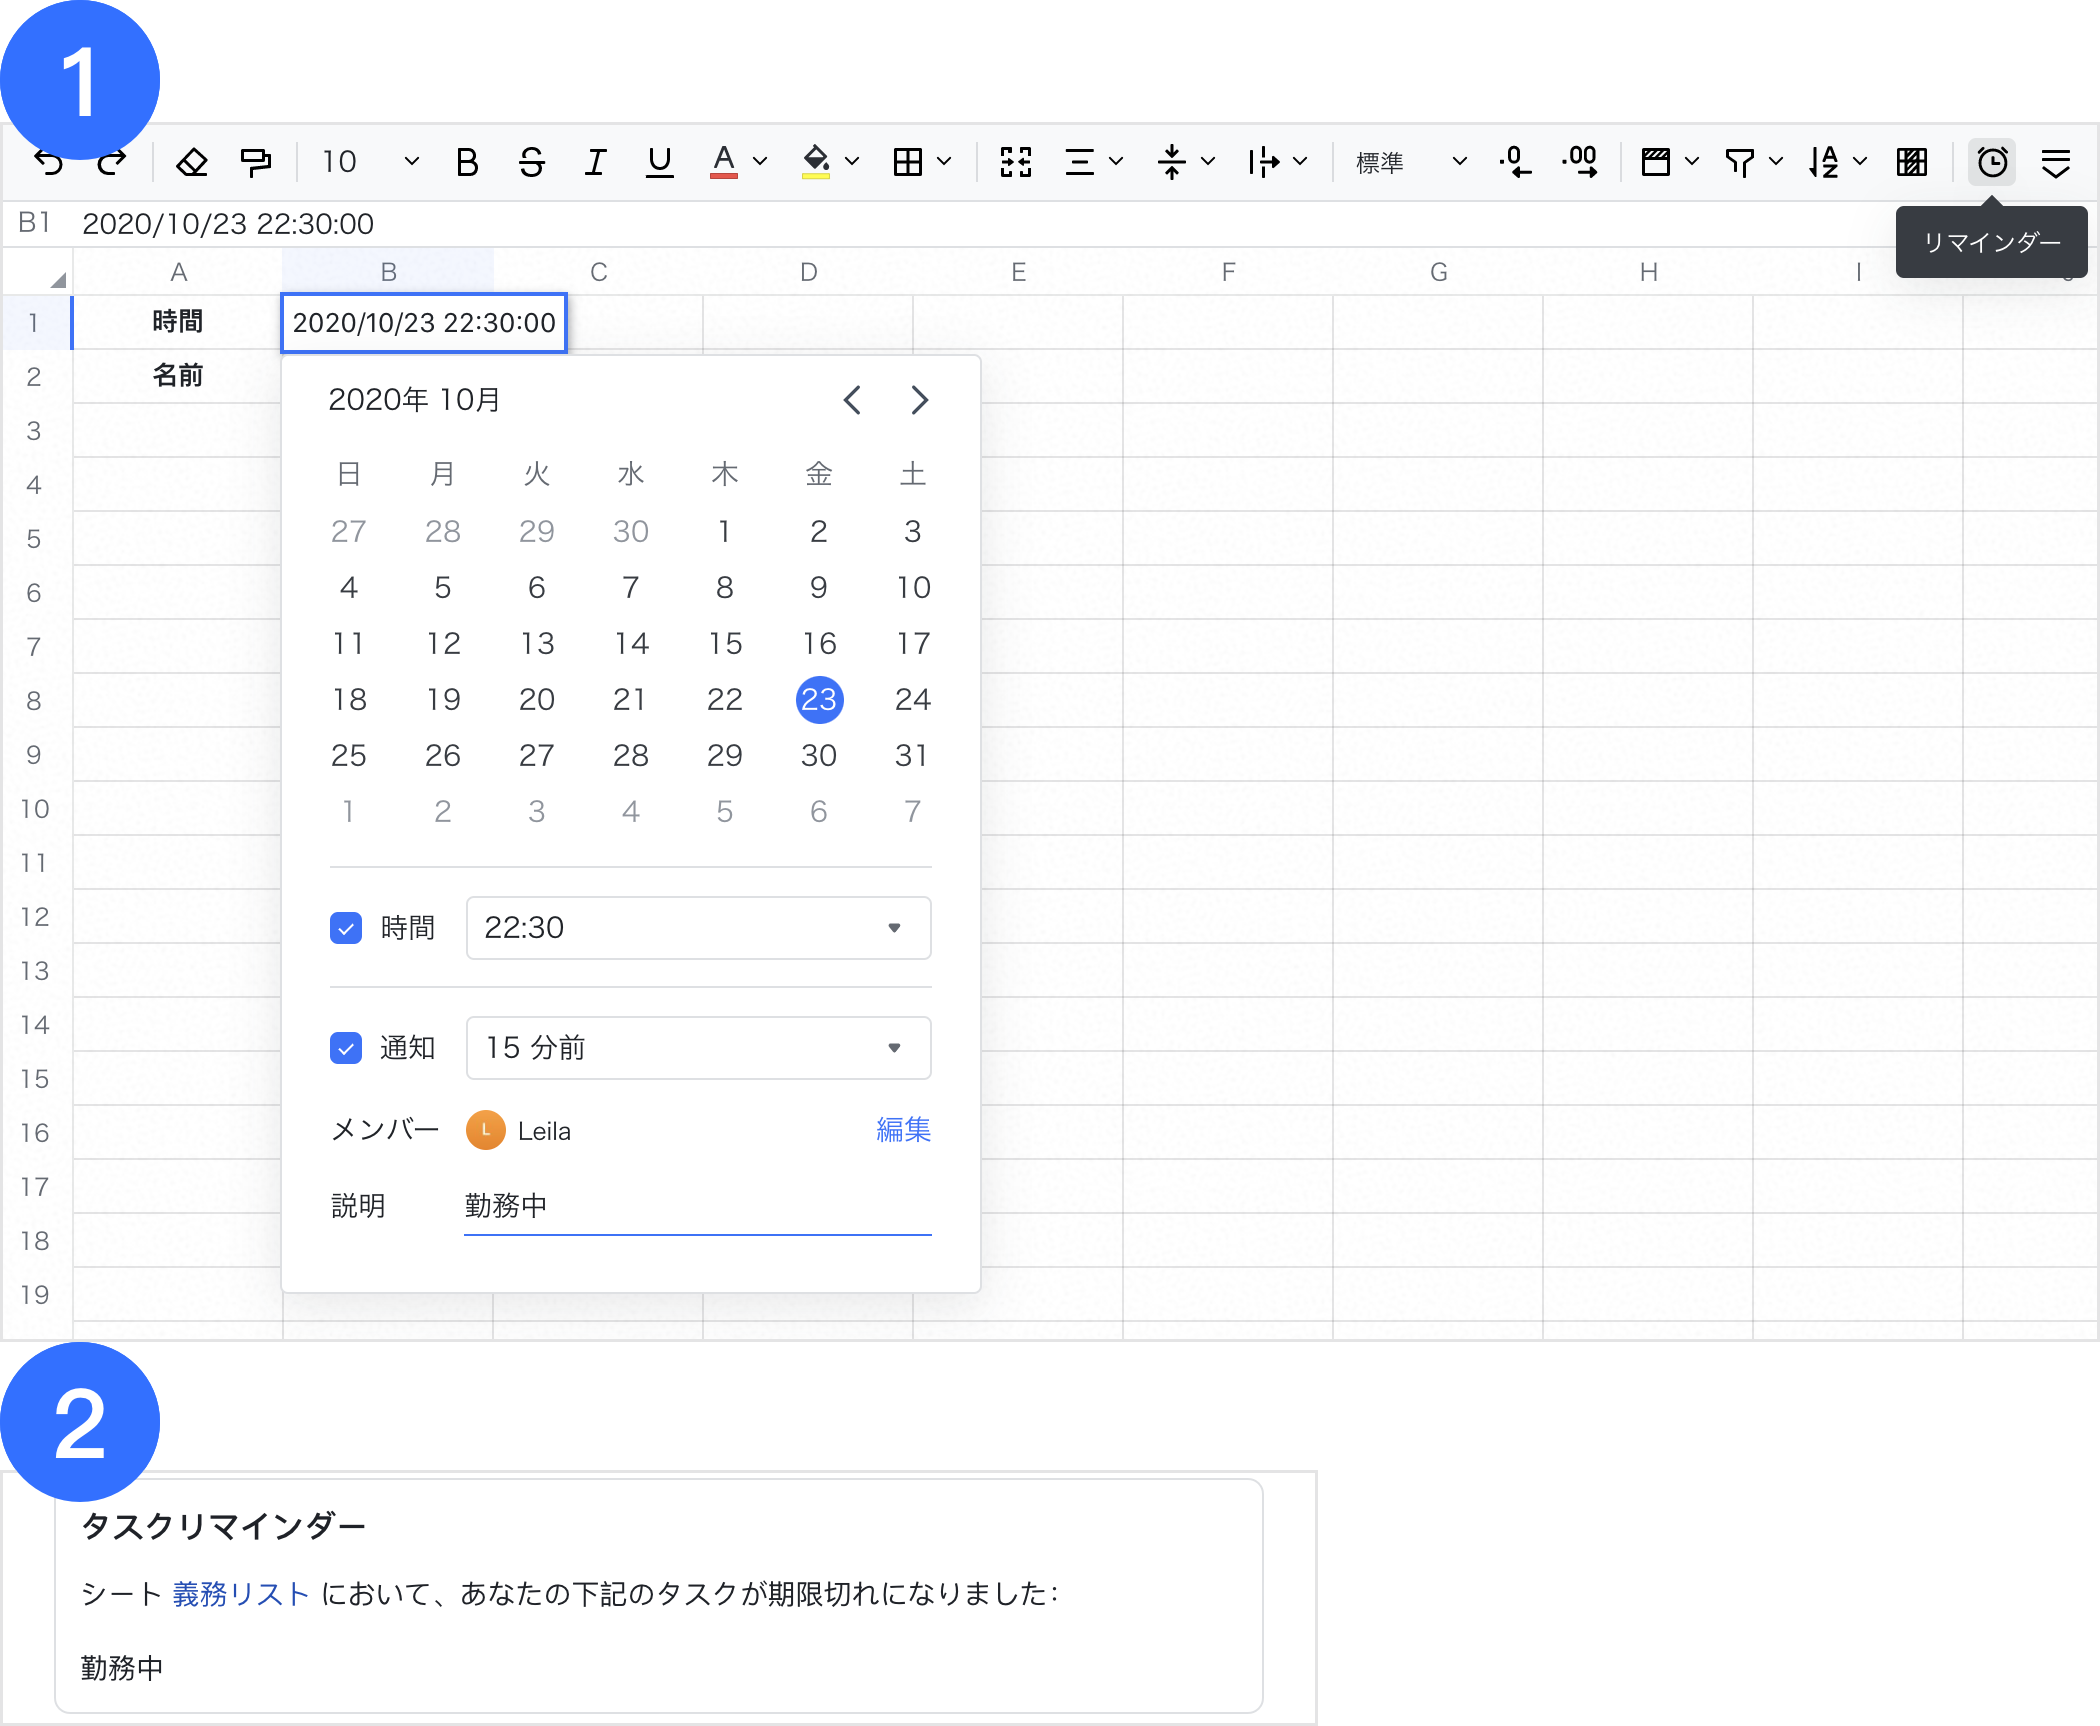Open the 22:30 time dropdown
Screen dimensions: 2100x1726
(698, 928)
